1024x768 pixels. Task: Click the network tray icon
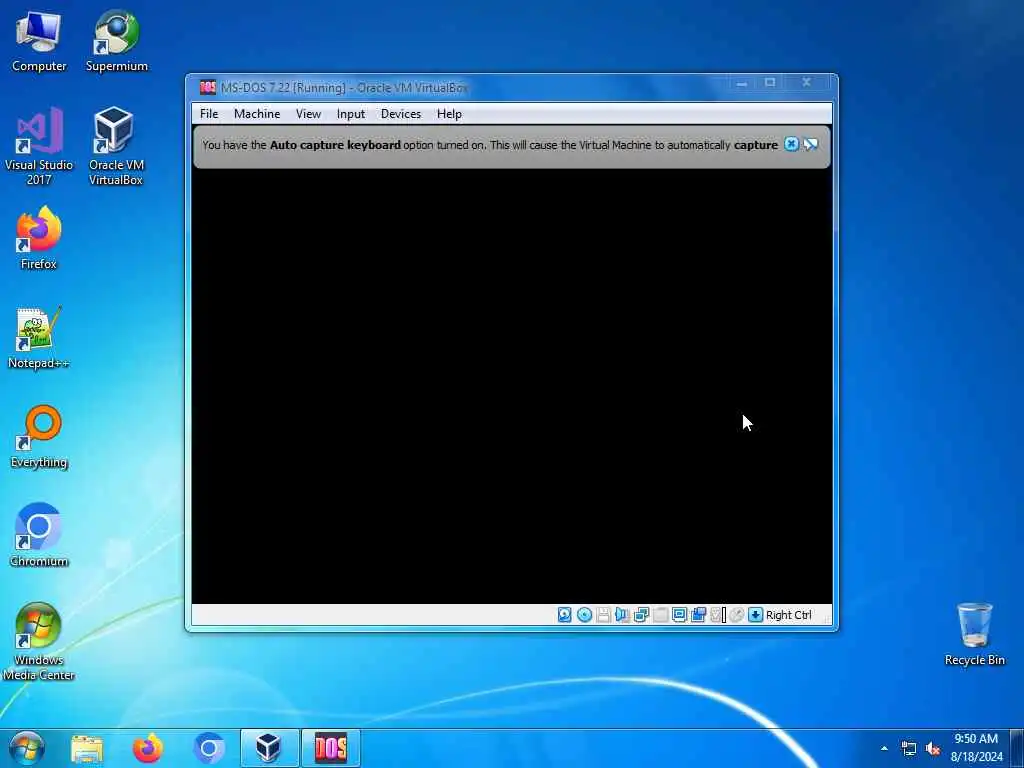908,748
